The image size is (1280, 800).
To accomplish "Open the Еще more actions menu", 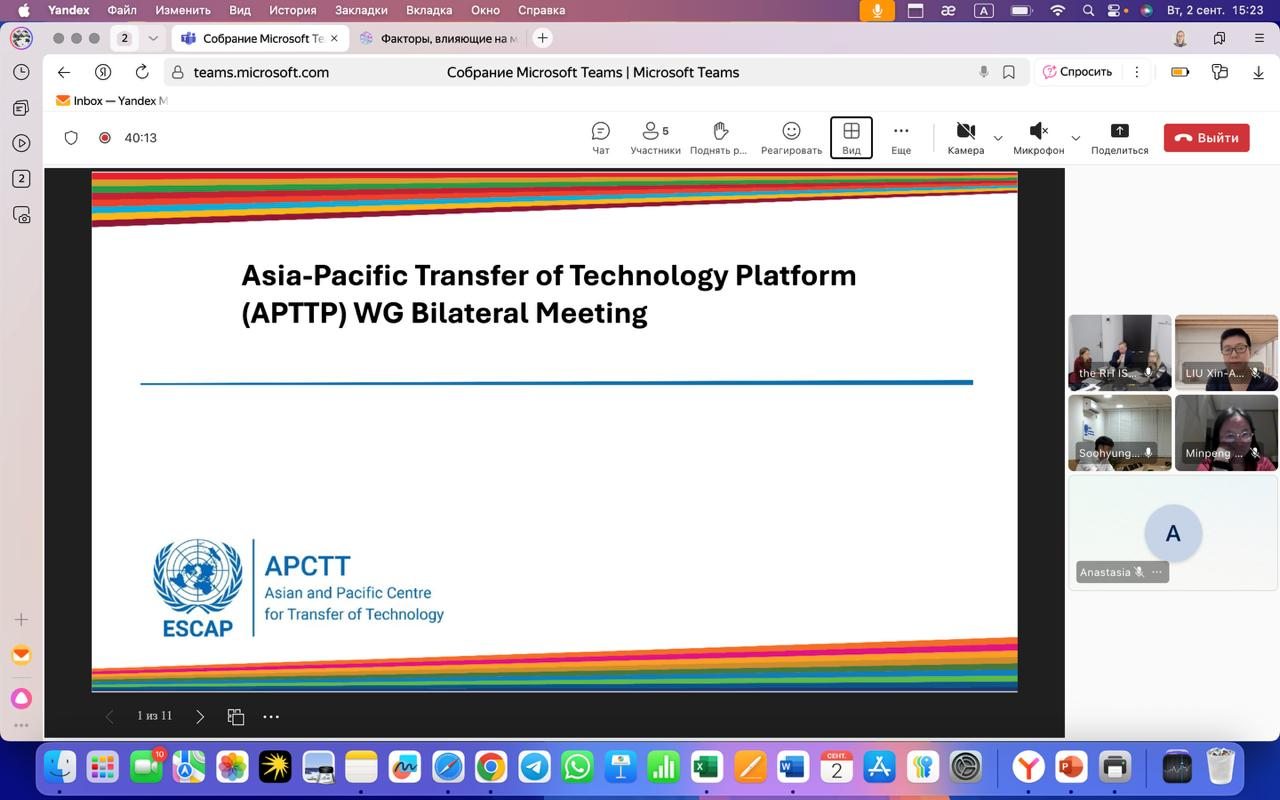I will pyautogui.click(x=901, y=138).
